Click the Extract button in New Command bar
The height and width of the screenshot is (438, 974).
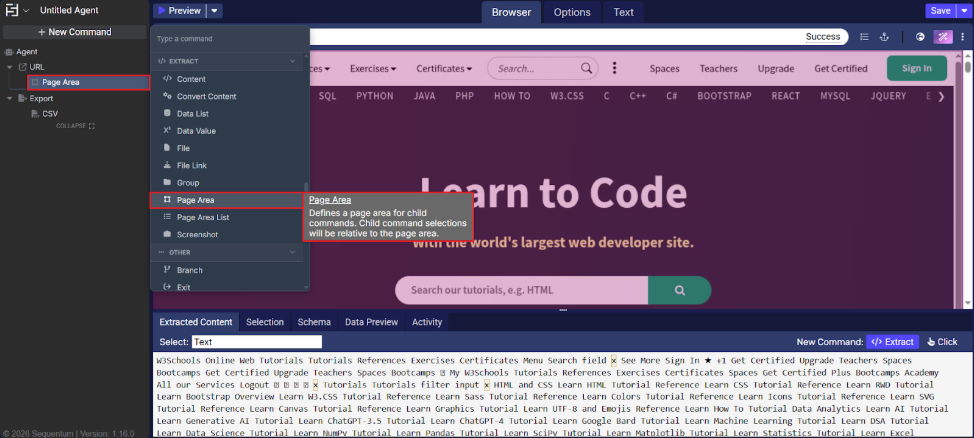coord(891,341)
